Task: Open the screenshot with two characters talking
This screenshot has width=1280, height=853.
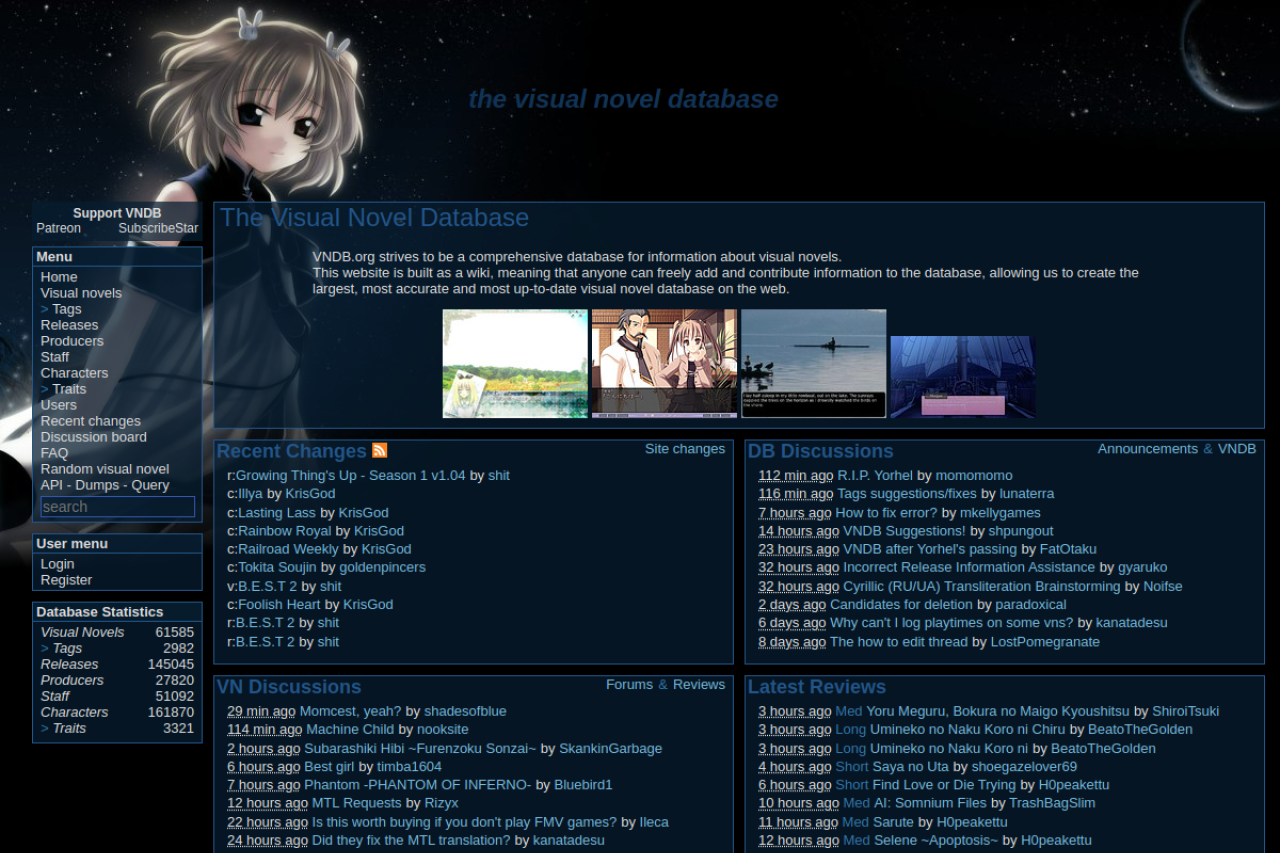Action: [x=664, y=363]
